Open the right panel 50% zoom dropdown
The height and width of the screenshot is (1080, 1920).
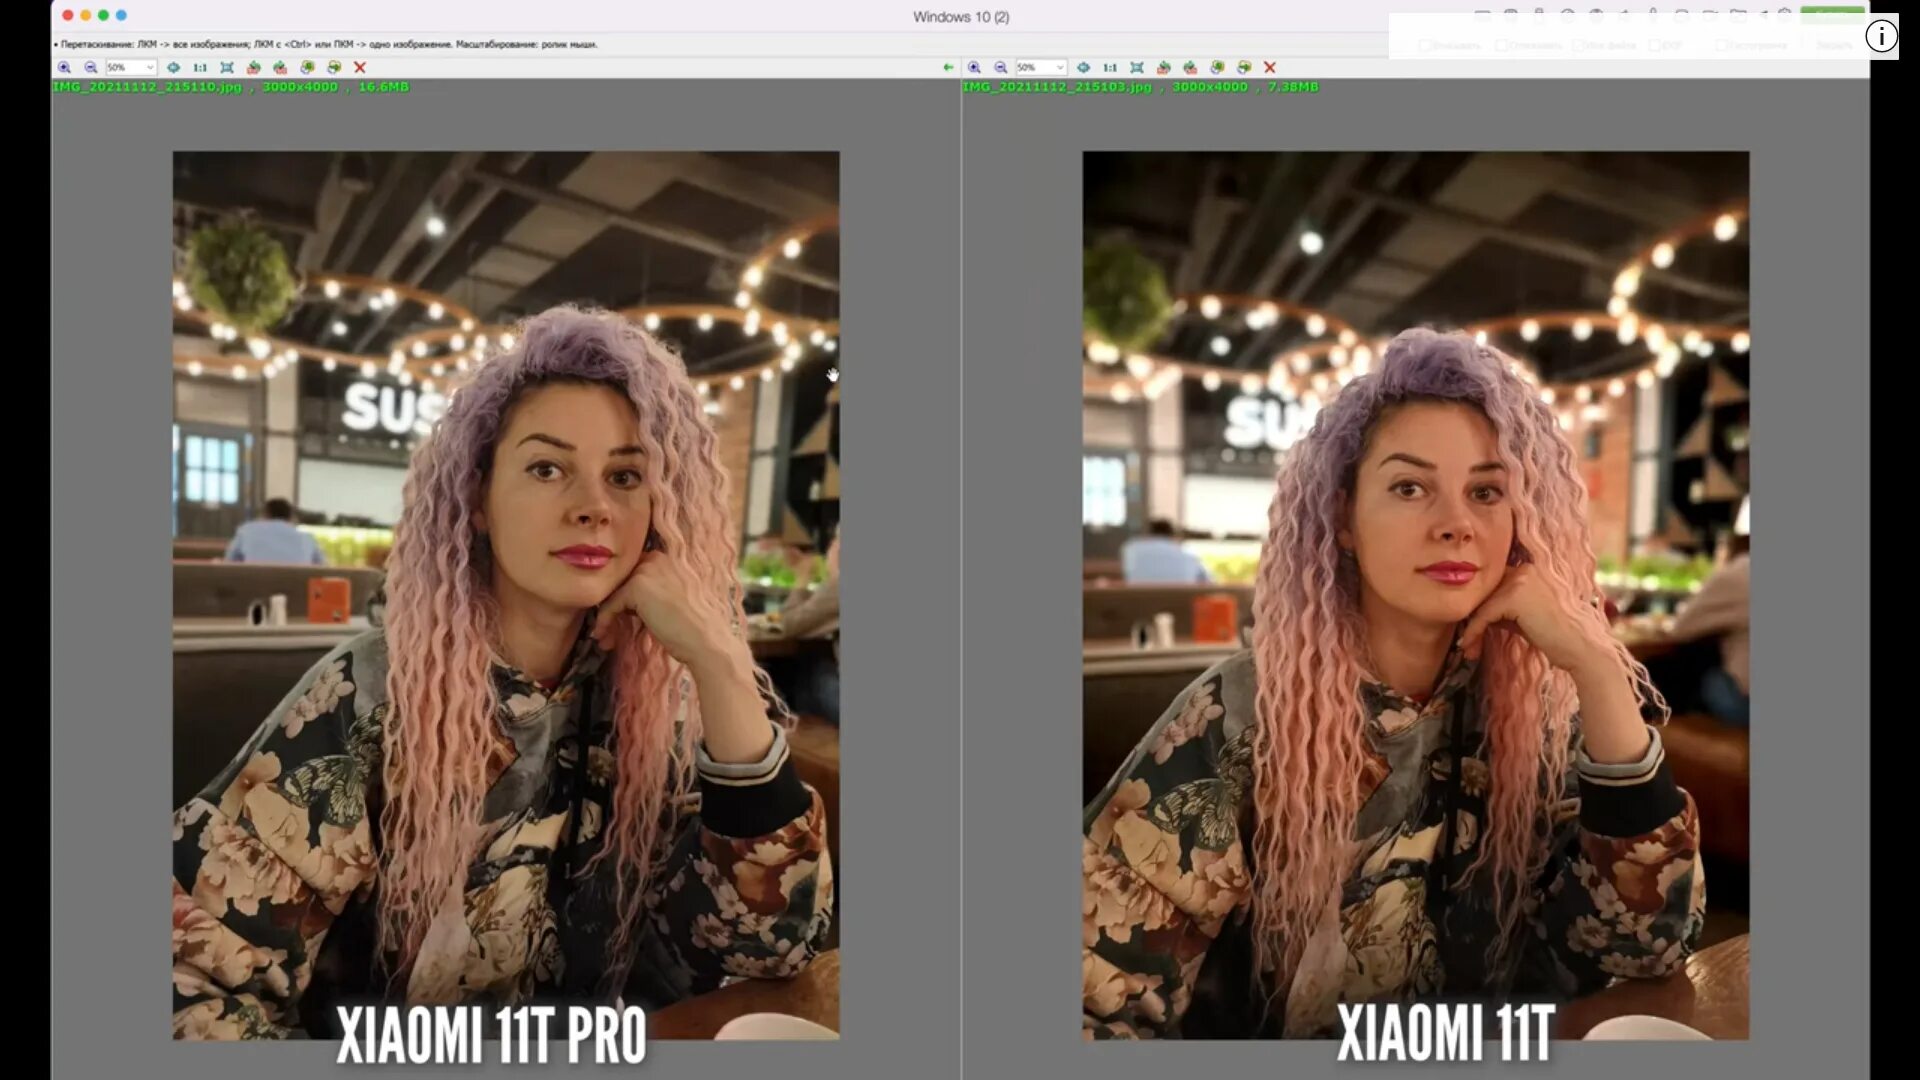[x=1041, y=67]
